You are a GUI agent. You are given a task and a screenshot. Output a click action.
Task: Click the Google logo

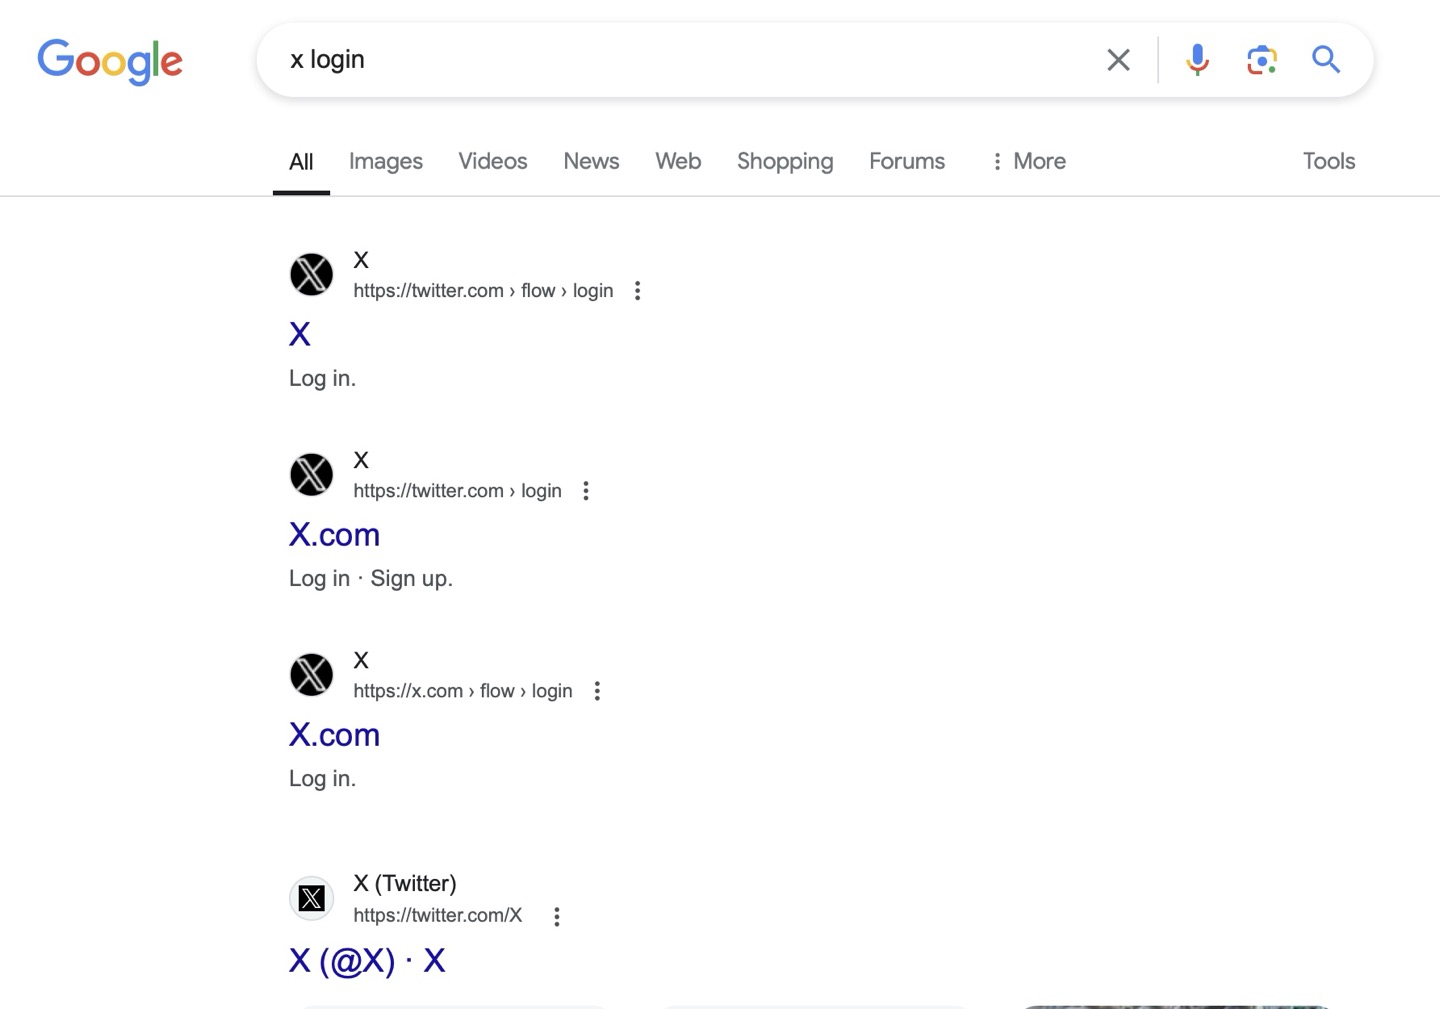click(110, 61)
